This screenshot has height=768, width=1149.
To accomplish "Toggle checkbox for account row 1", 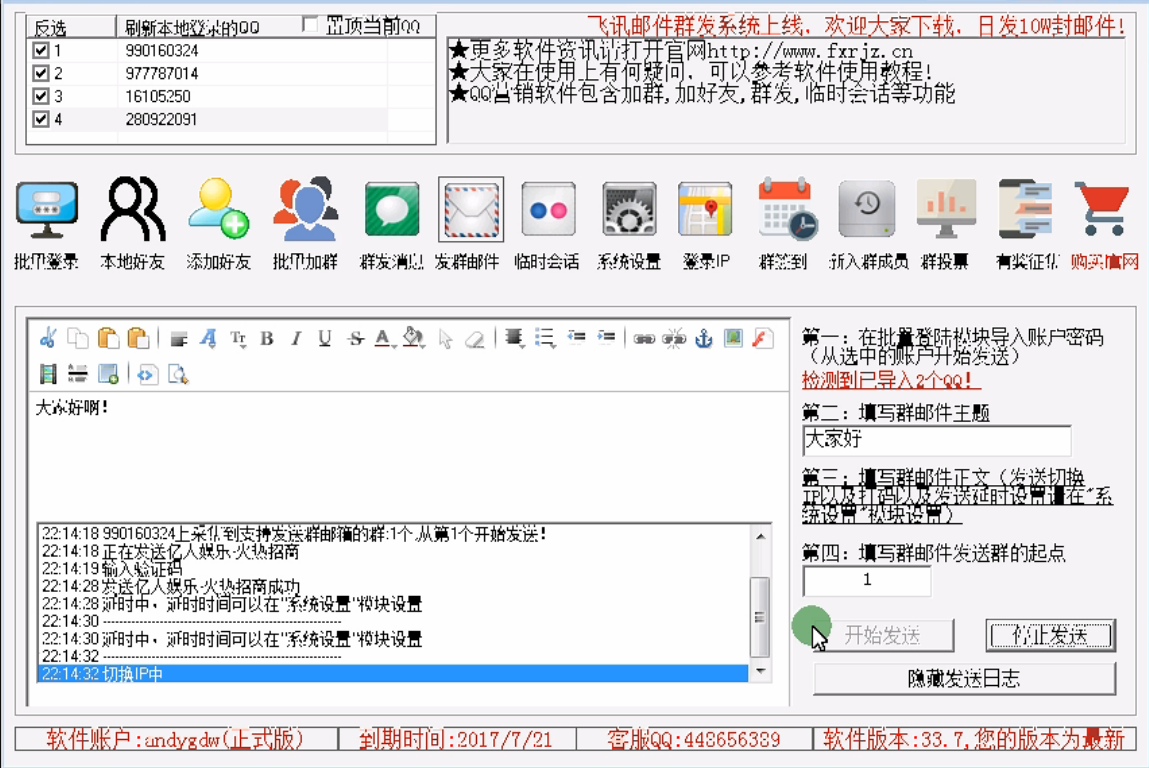I will [41, 50].
